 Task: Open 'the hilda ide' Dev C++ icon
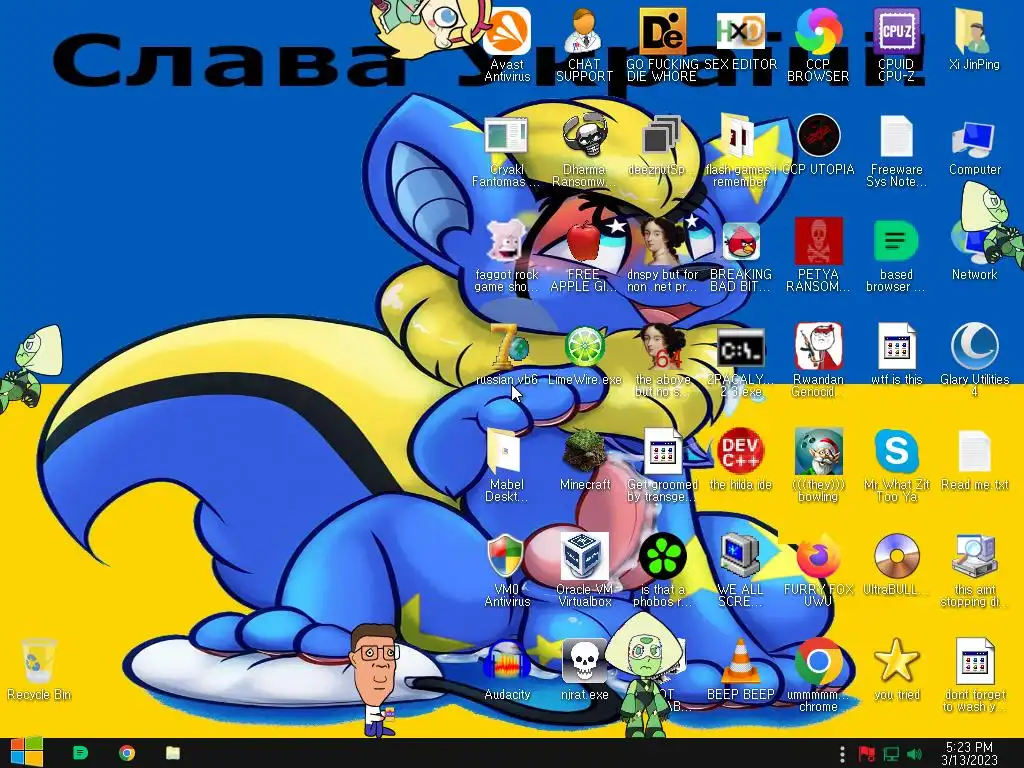coord(741,460)
